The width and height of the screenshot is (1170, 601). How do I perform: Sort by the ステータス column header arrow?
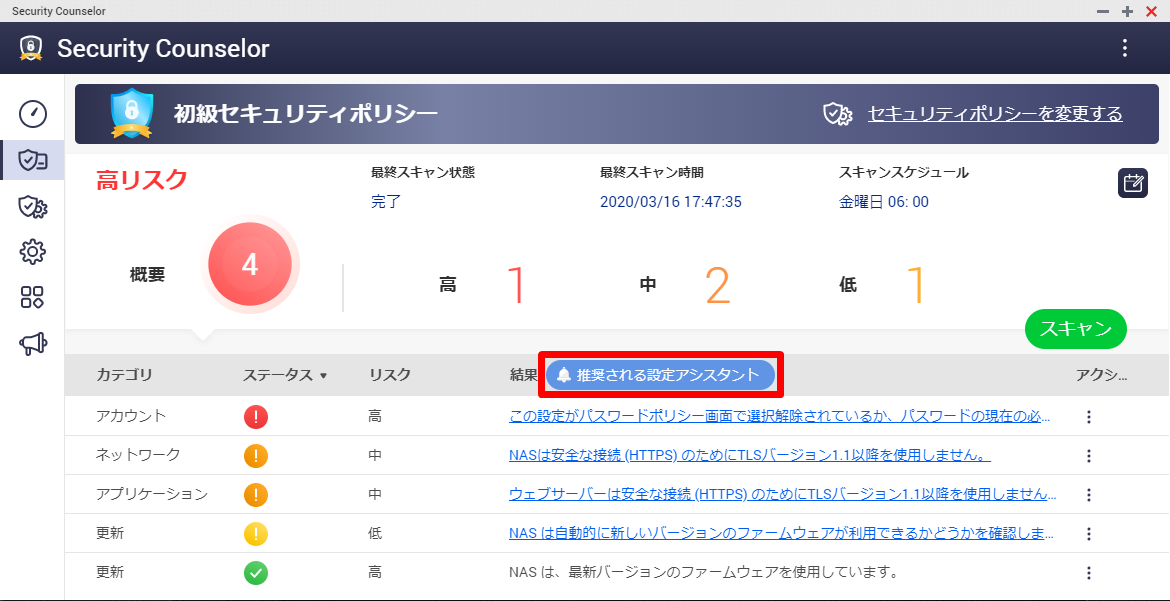[323, 376]
